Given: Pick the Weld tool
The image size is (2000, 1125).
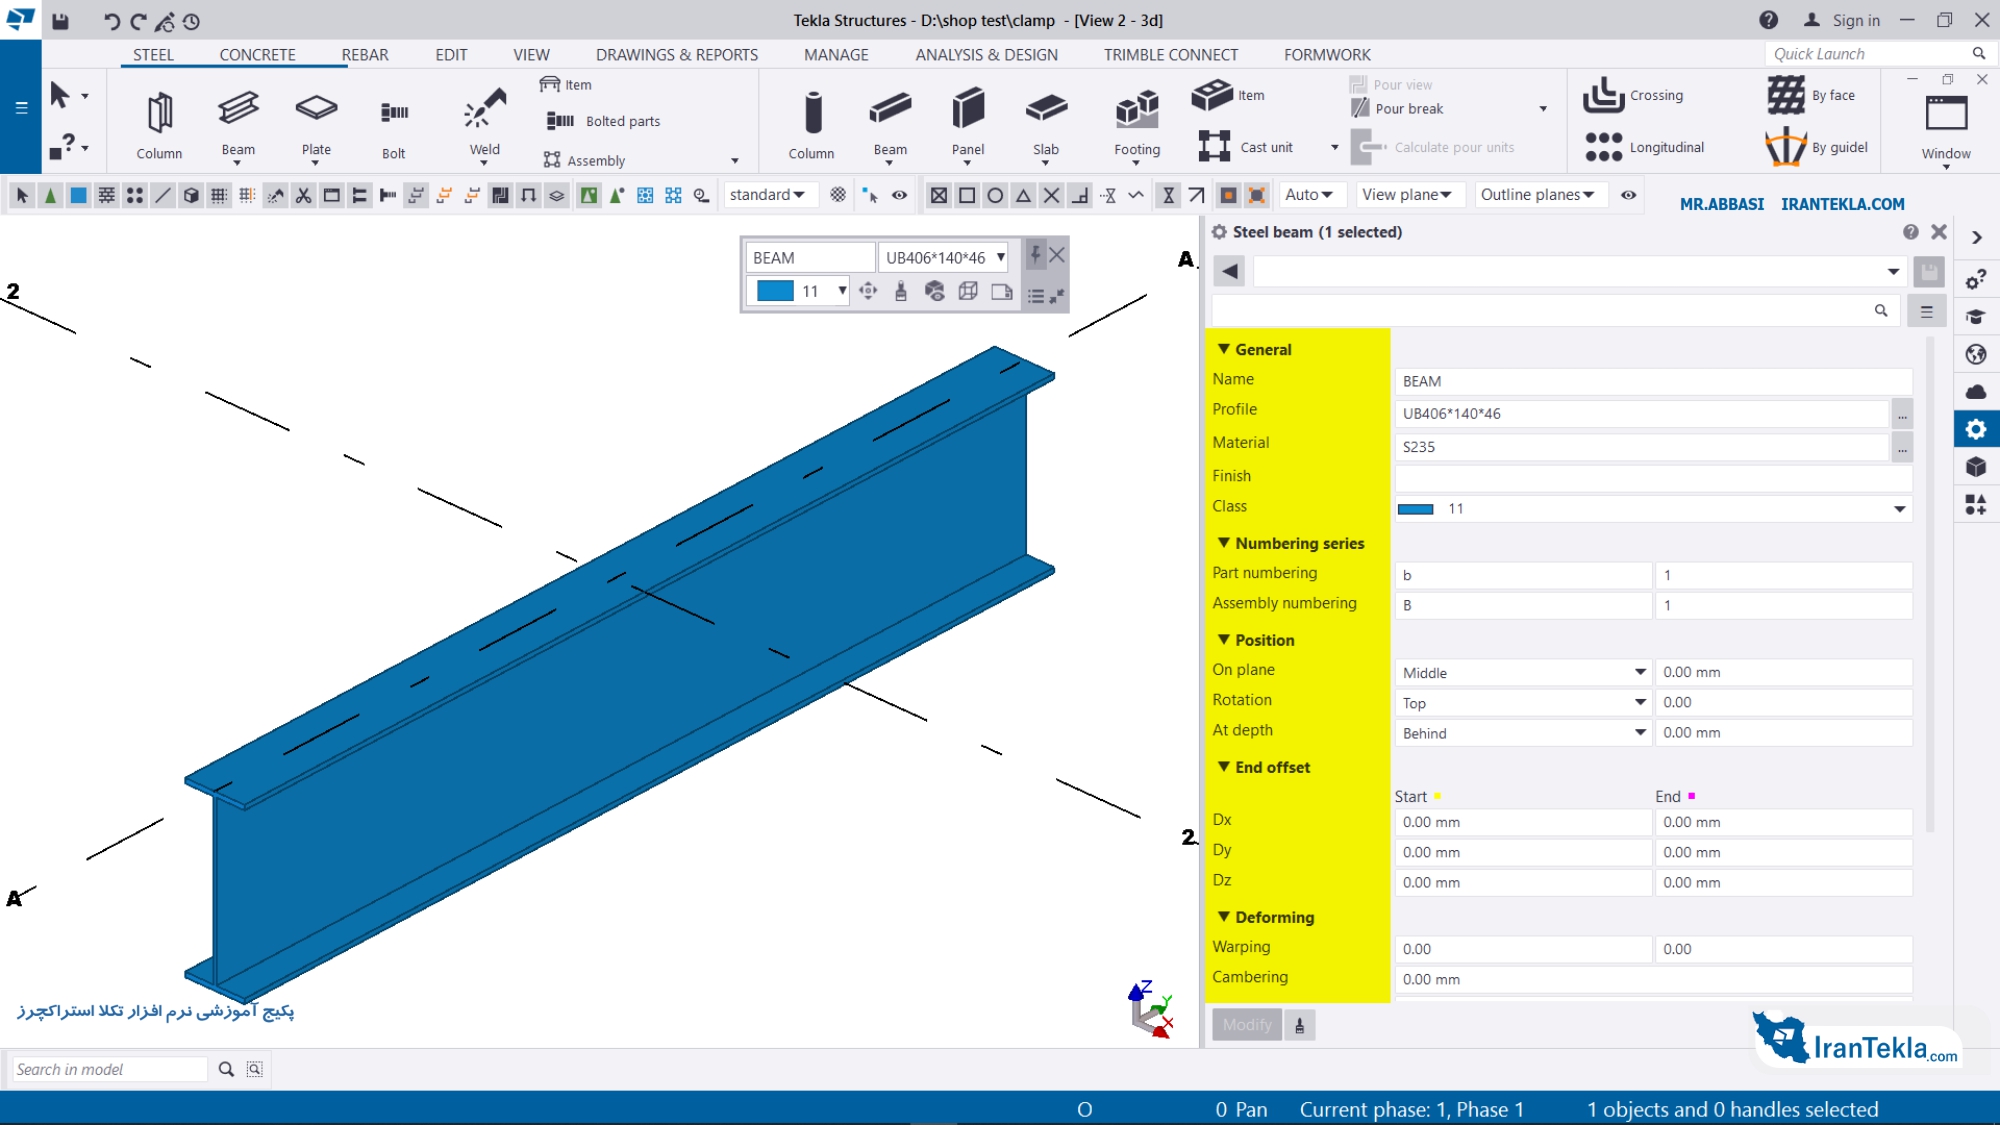Looking at the screenshot, I should coord(484,124).
